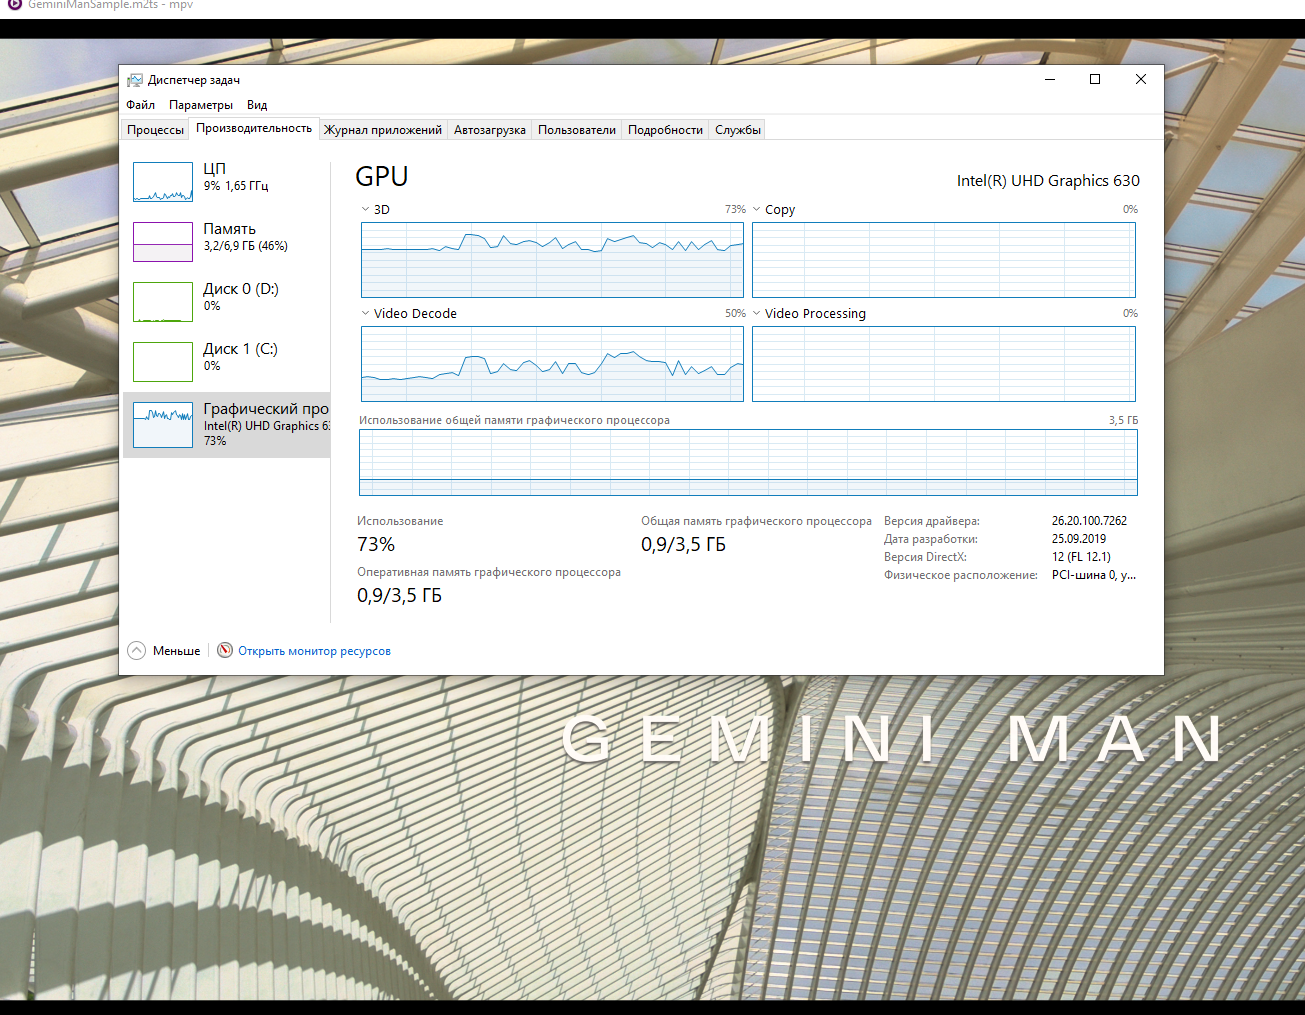Viewport: 1305px width, 1015px height.
Task: Click the Copy engine graph
Action: [x=944, y=260]
